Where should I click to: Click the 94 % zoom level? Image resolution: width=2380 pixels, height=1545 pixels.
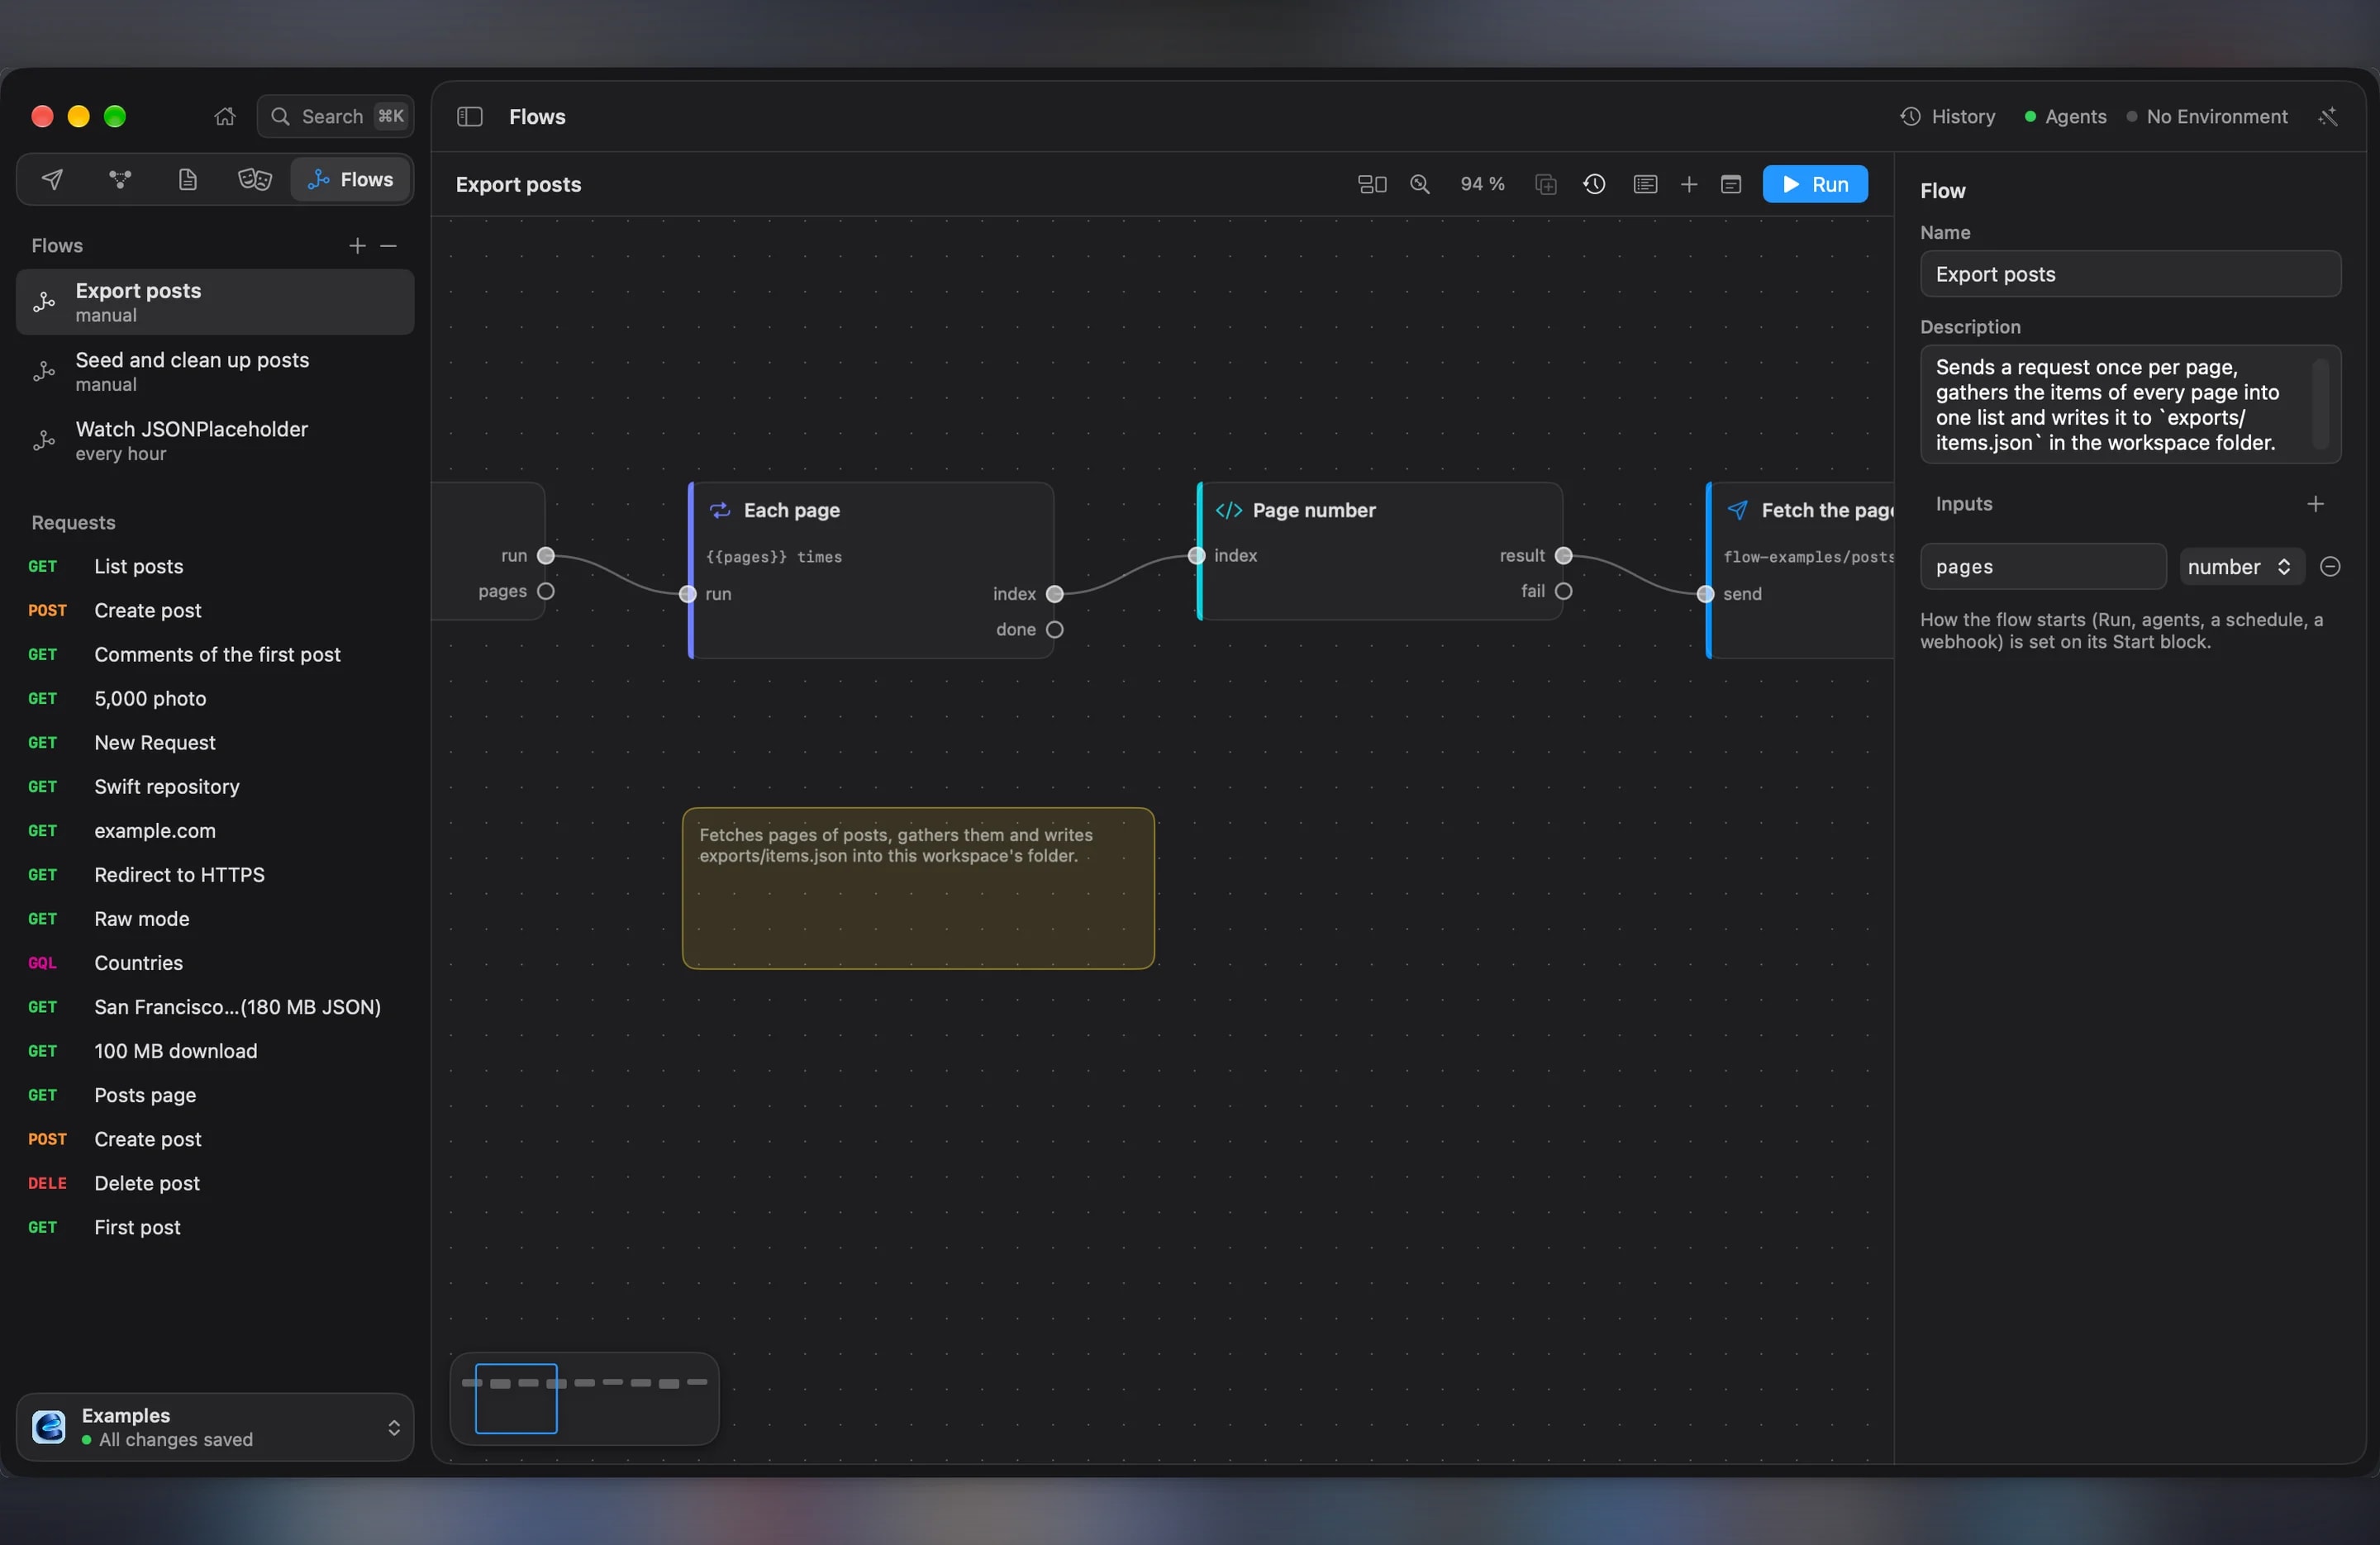click(1482, 184)
